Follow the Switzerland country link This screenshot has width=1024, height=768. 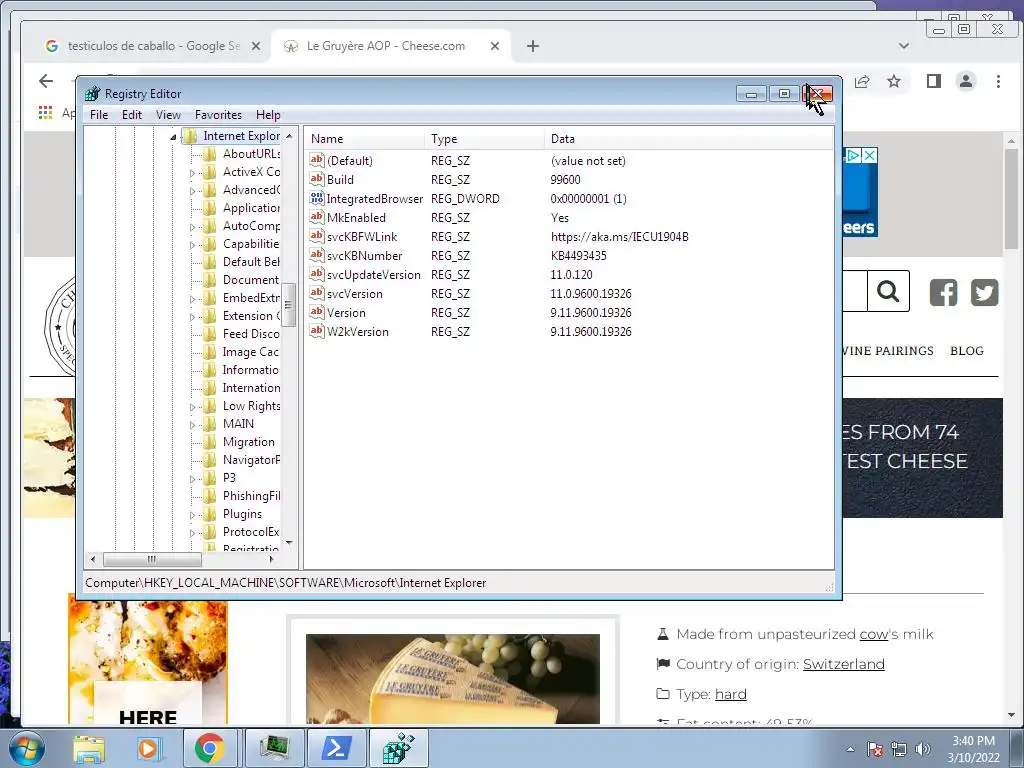[x=844, y=664]
